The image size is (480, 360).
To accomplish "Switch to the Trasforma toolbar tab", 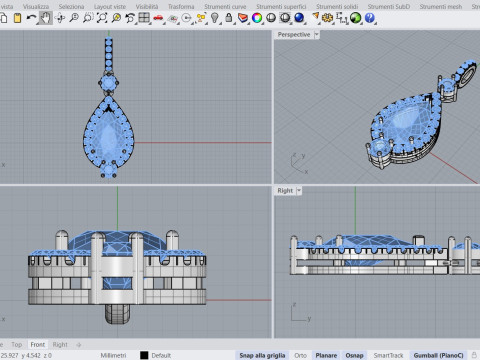I will point(181,6).
